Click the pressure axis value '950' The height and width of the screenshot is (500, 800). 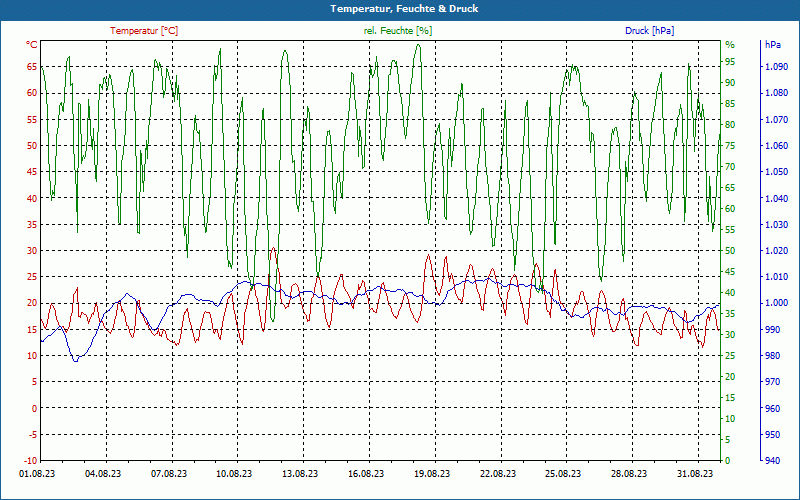[x=773, y=434]
